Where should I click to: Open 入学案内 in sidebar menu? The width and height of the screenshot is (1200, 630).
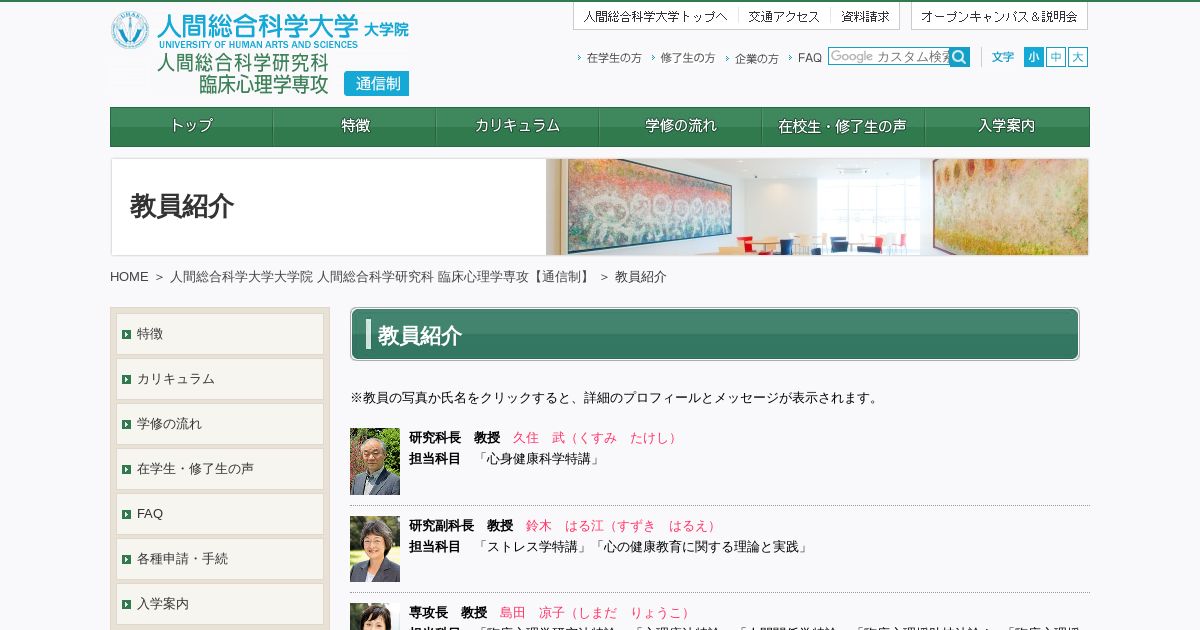point(220,604)
